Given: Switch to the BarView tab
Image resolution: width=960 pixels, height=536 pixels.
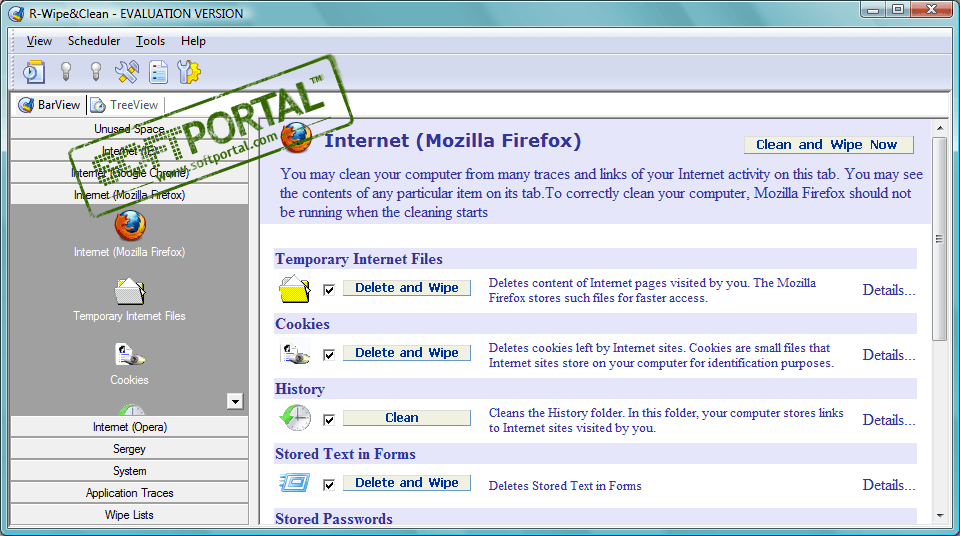Looking at the screenshot, I should pyautogui.click(x=50, y=105).
